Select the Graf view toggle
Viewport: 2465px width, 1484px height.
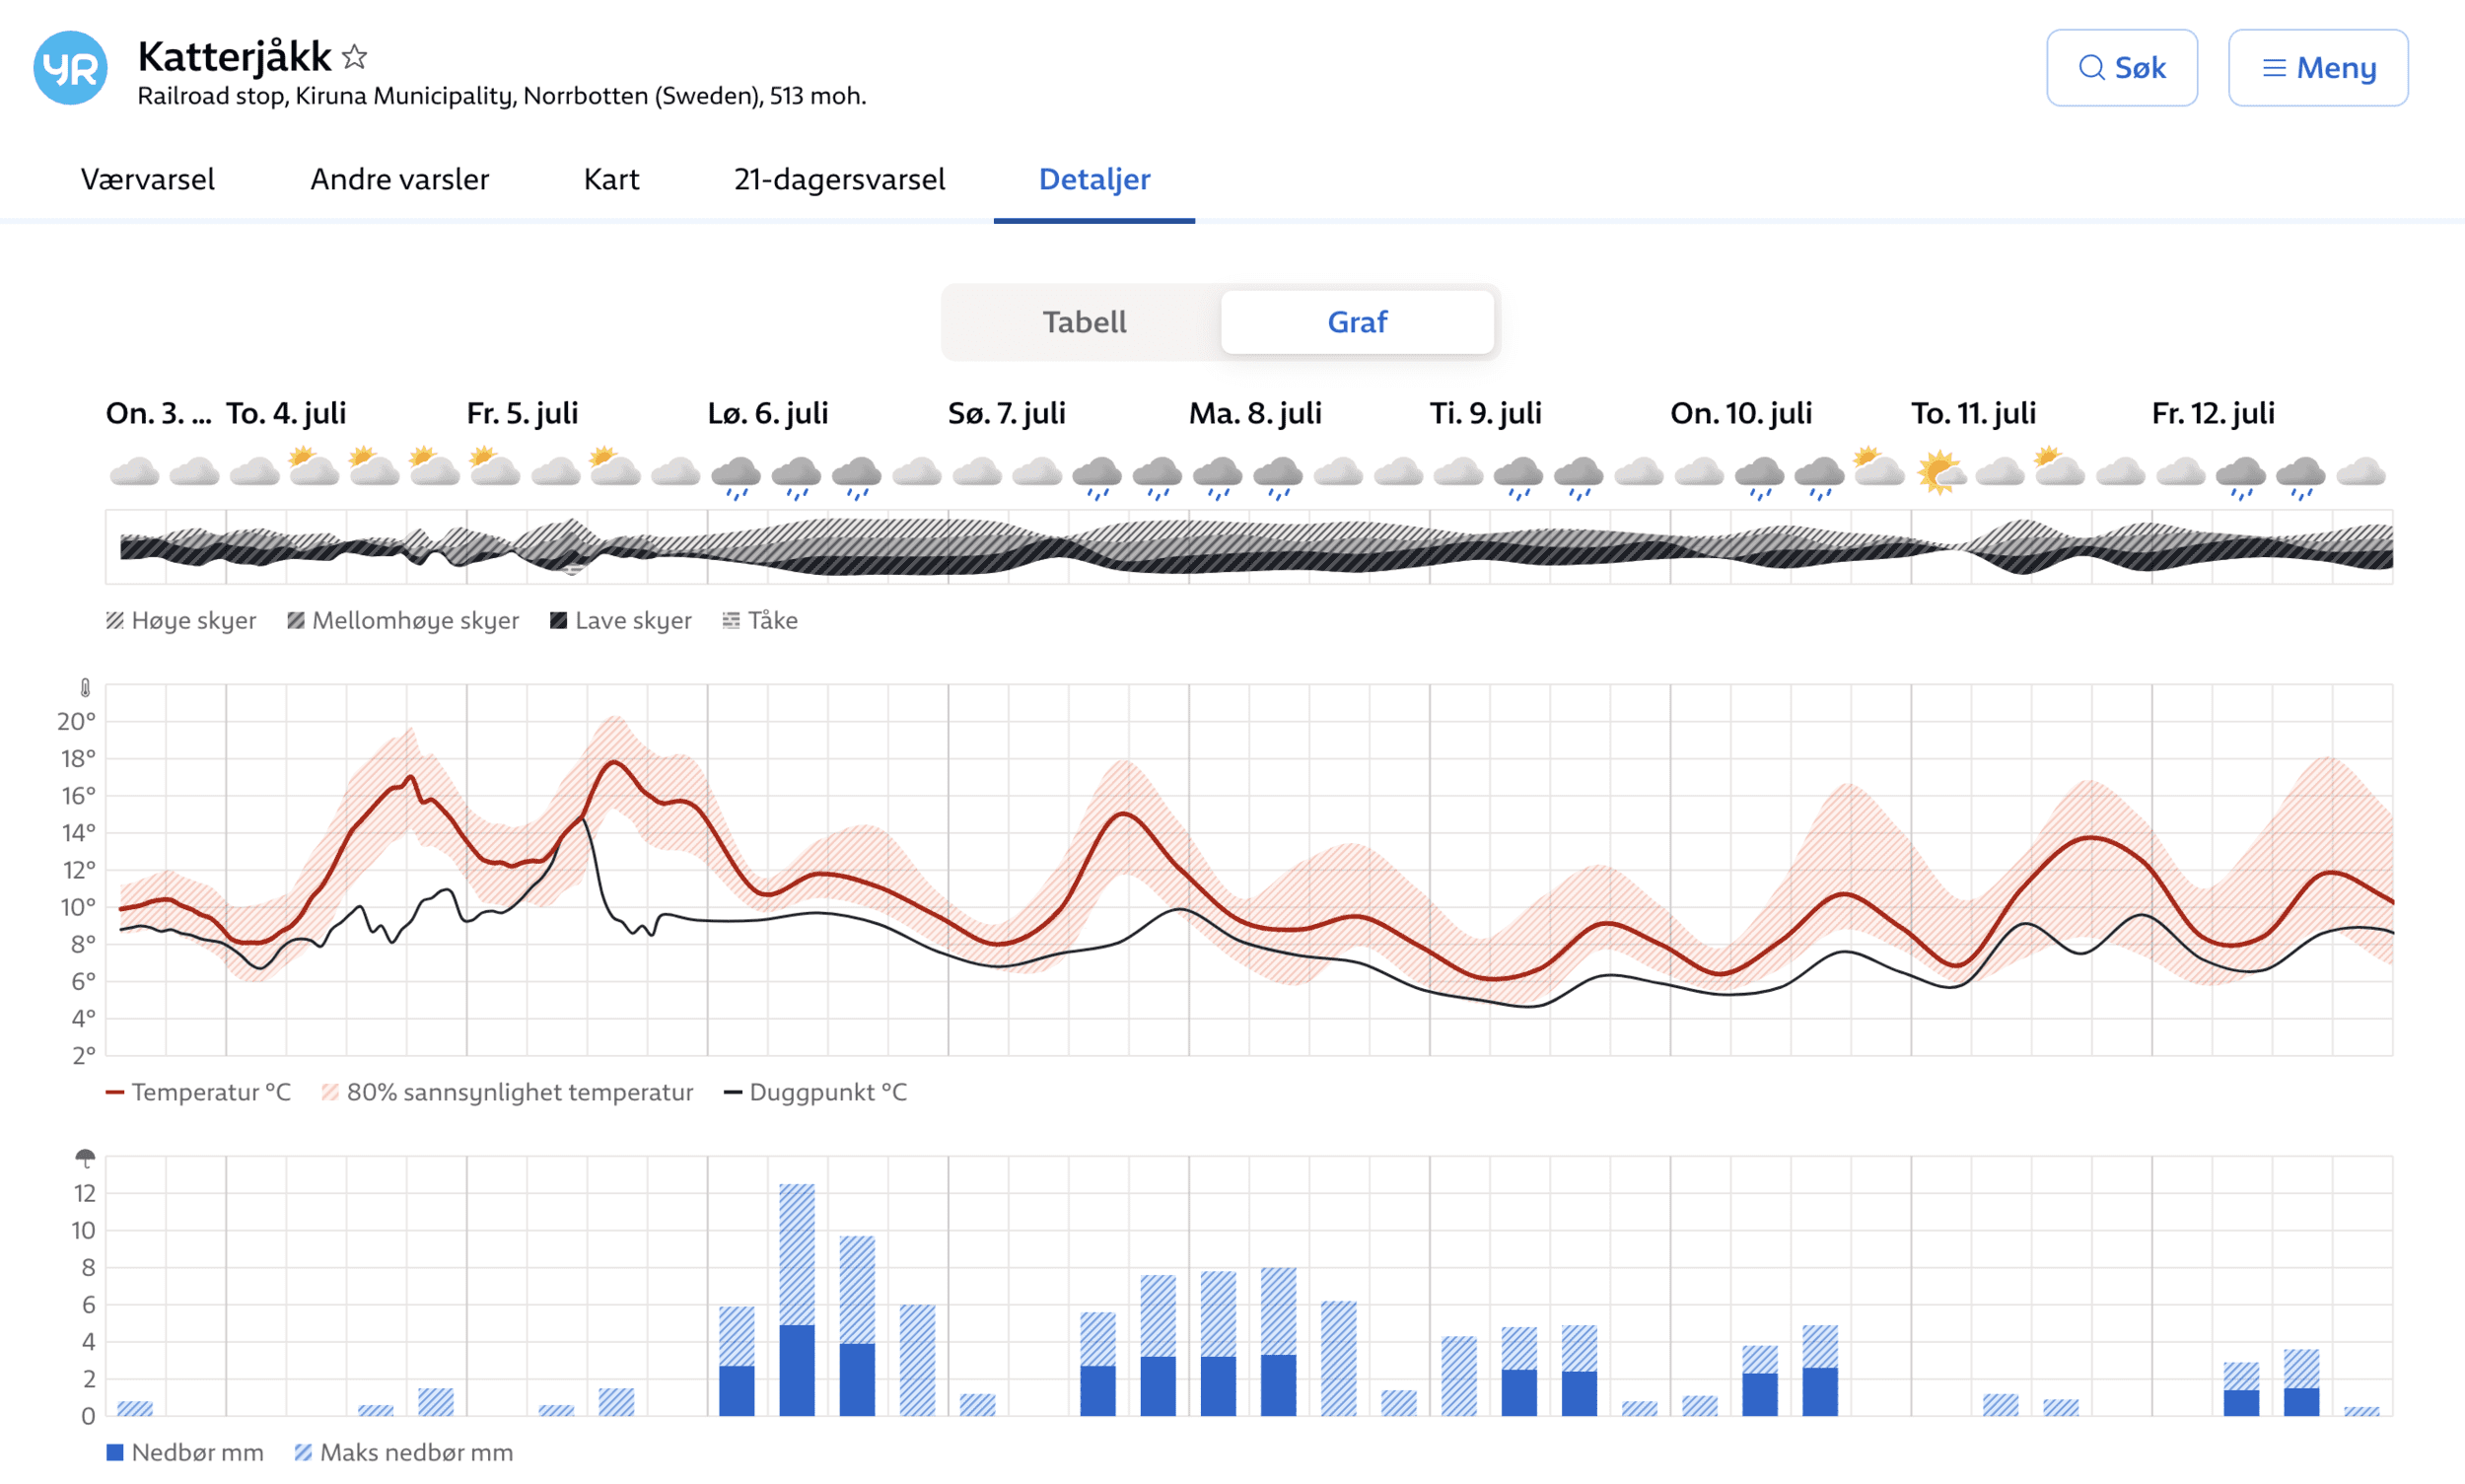click(x=1356, y=322)
